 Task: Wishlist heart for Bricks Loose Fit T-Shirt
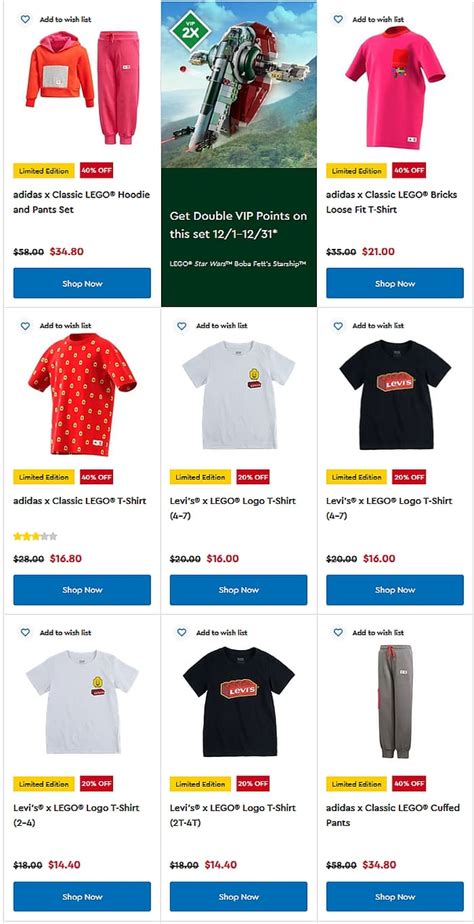(338, 19)
